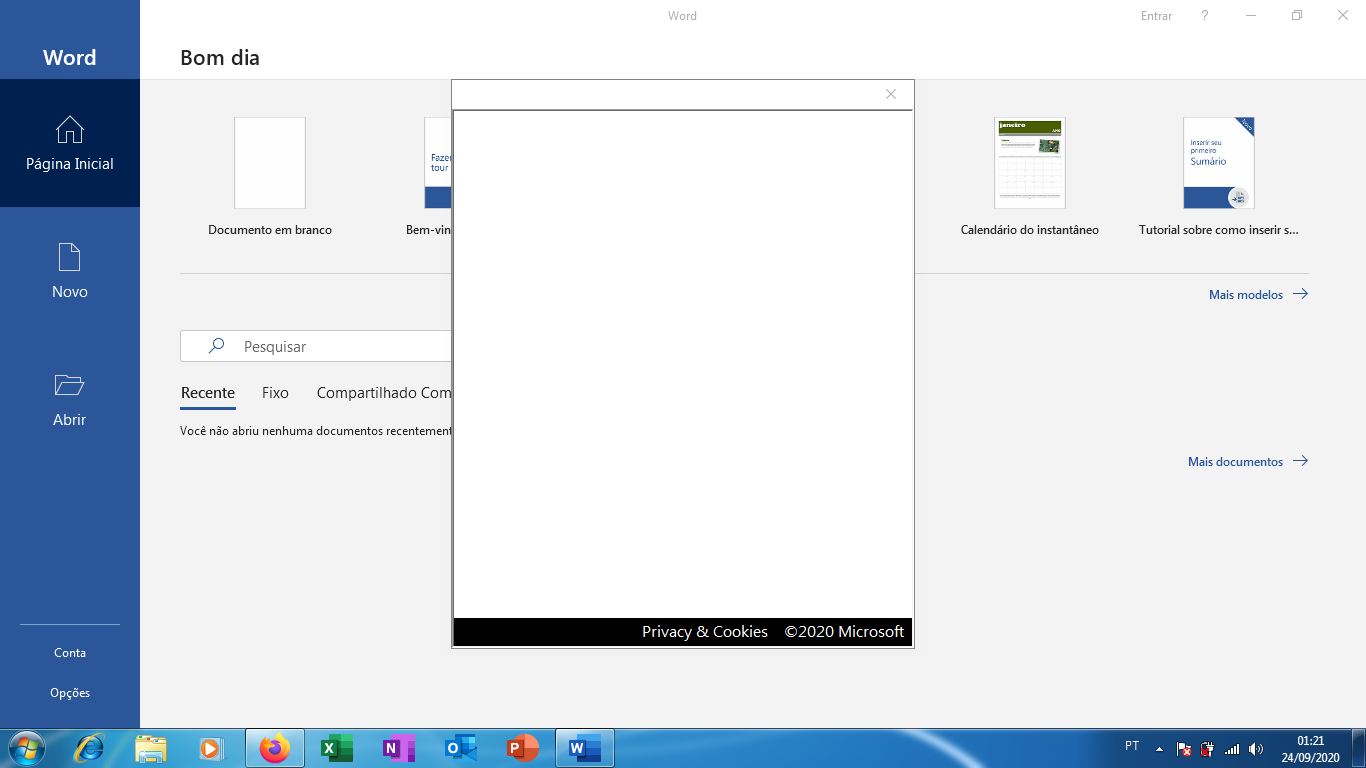The height and width of the screenshot is (768, 1366).
Task: Open the help question mark icon
Action: coord(1205,15)
